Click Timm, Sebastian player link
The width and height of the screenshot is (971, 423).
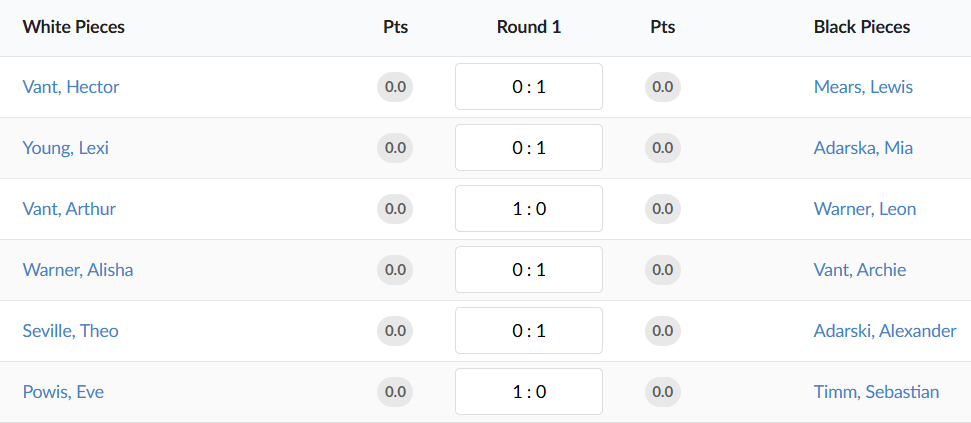[876, 392]
